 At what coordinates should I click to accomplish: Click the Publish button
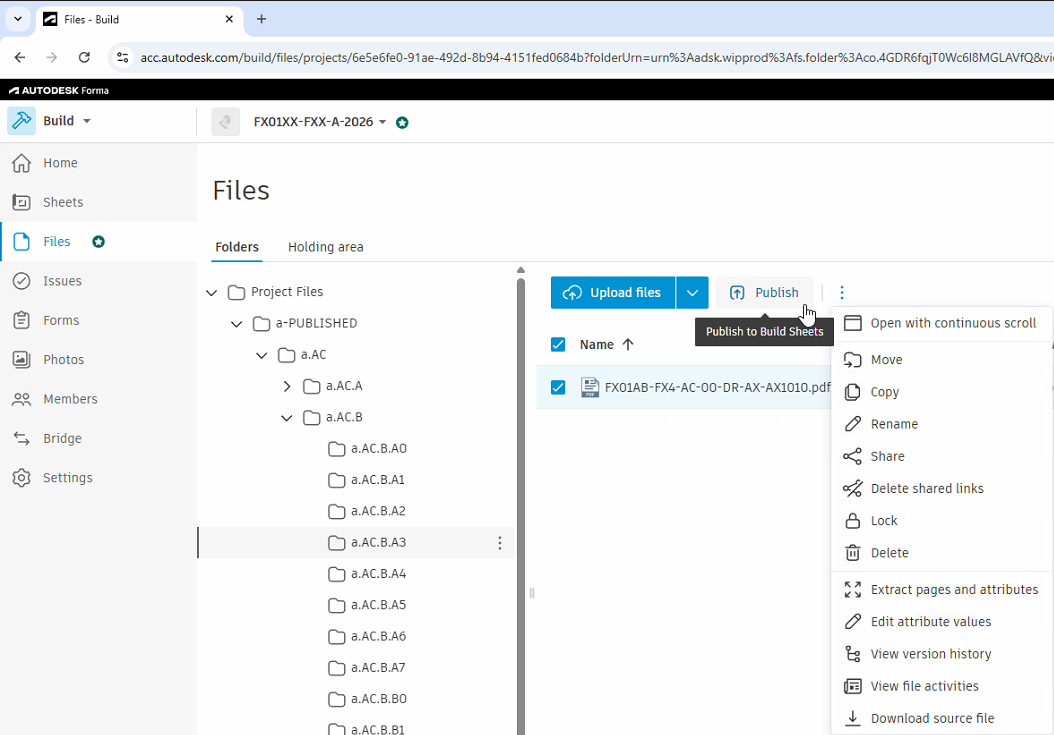(764, 293)
